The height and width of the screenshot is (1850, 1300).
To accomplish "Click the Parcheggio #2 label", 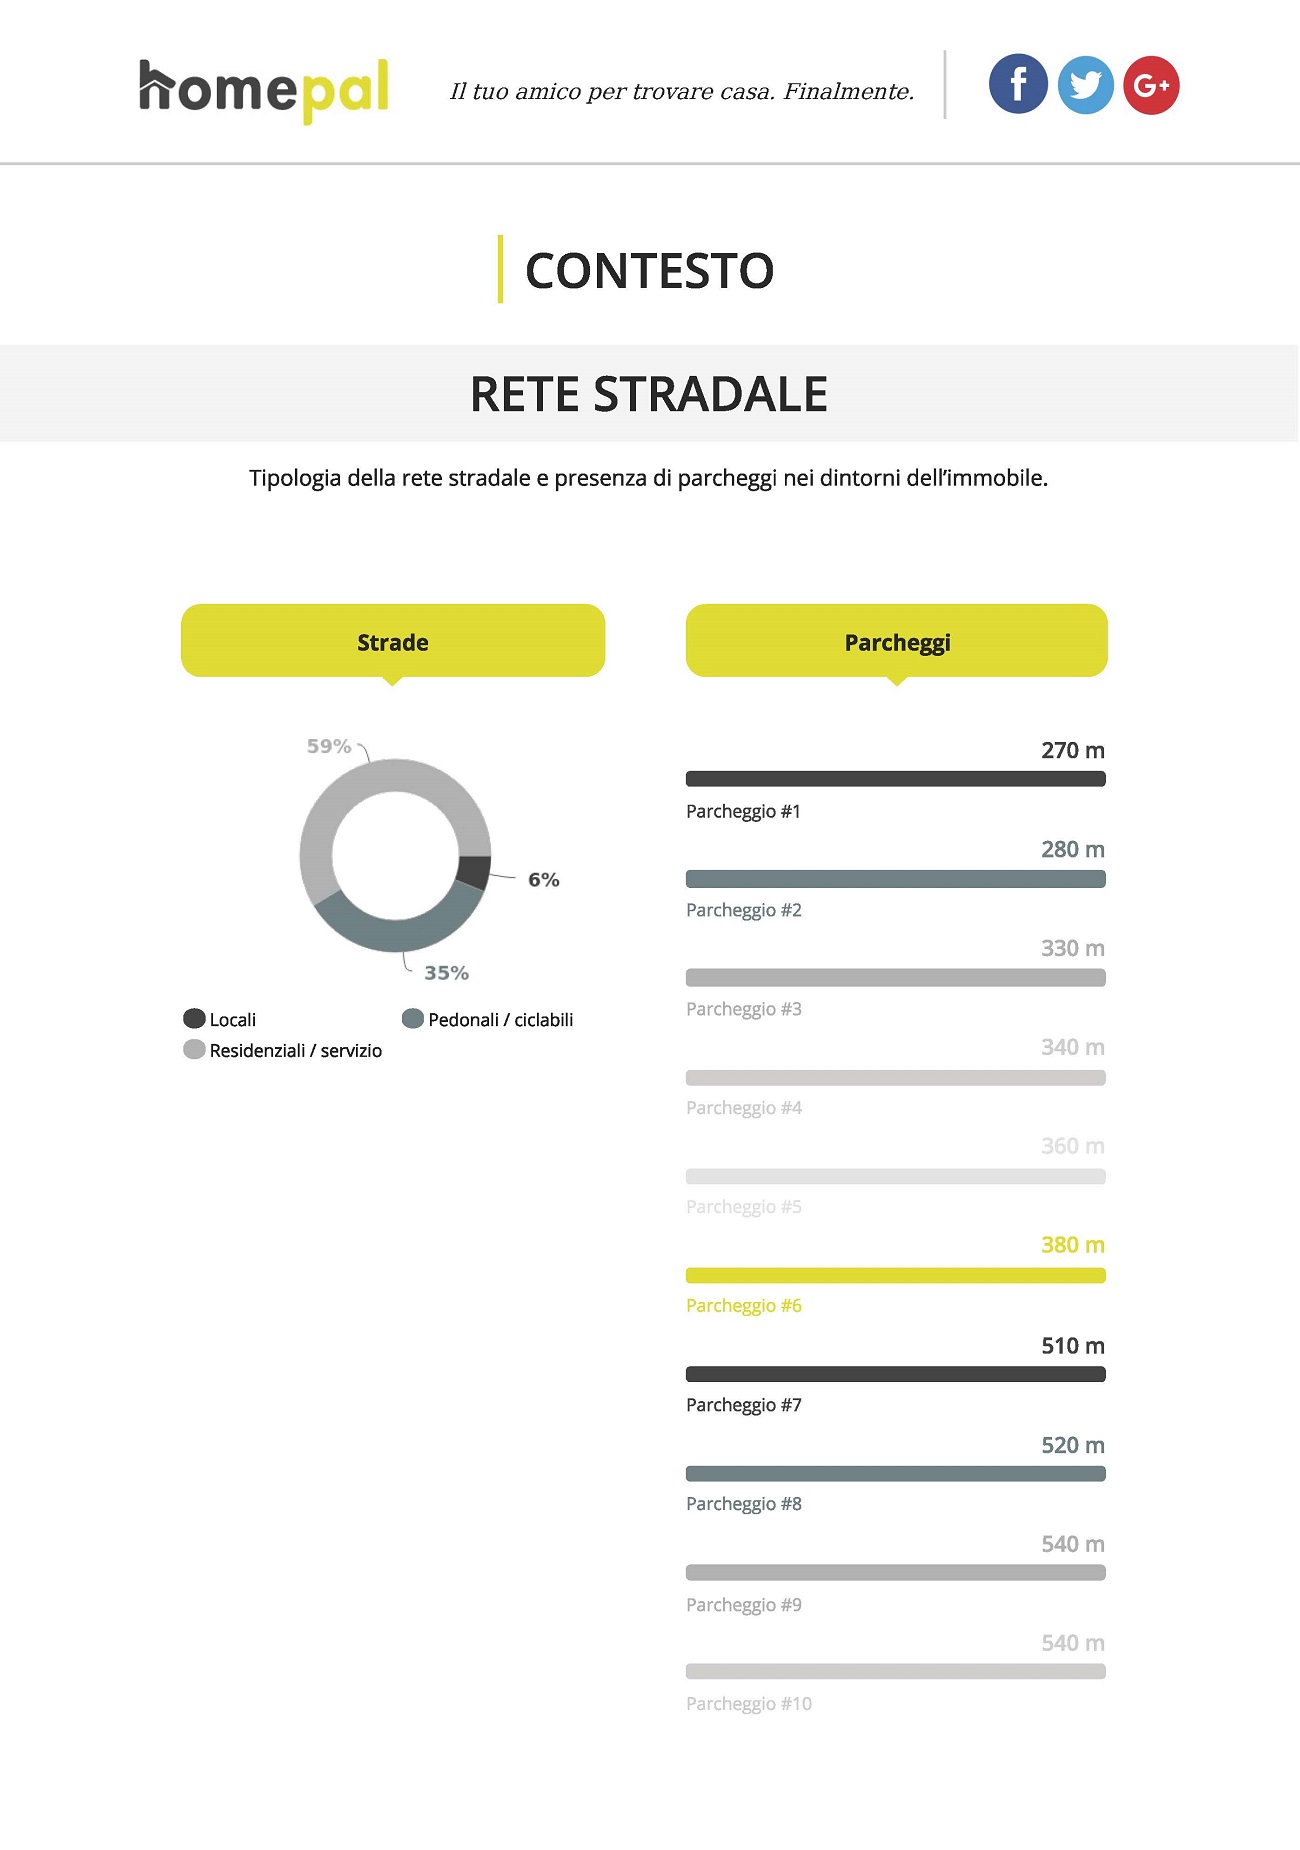I will pyautogui.click(x=744, y=910).
